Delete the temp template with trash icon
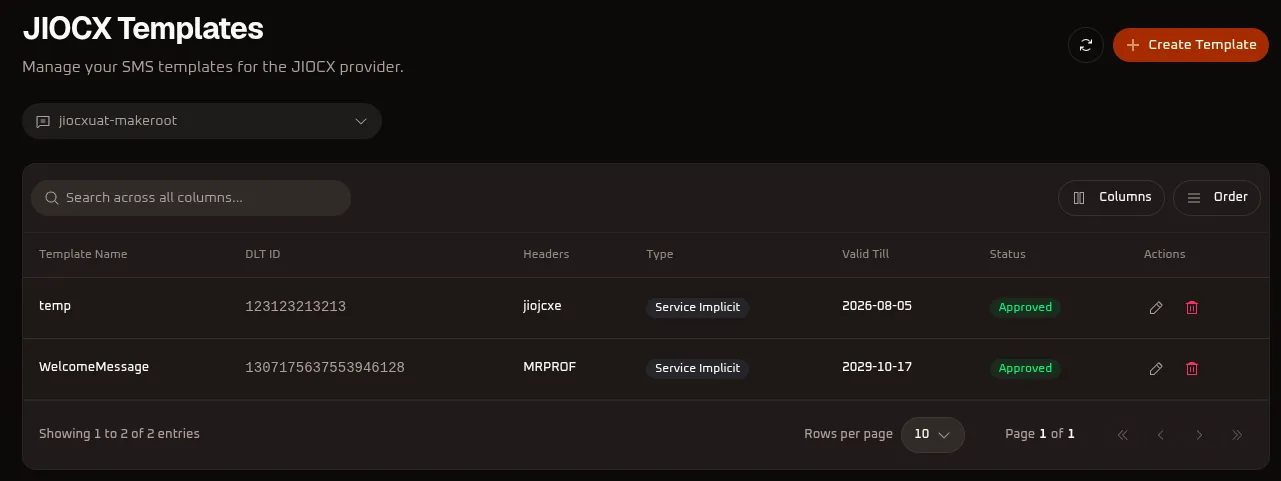Image resolution: width=1281 pixels, height=481 pixels. (1192, 308)
